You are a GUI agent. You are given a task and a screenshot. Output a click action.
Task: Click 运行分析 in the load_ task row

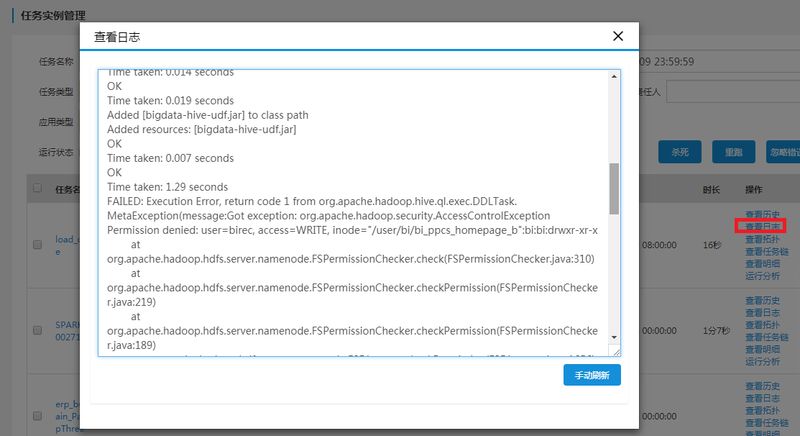(x=762, y=274)
